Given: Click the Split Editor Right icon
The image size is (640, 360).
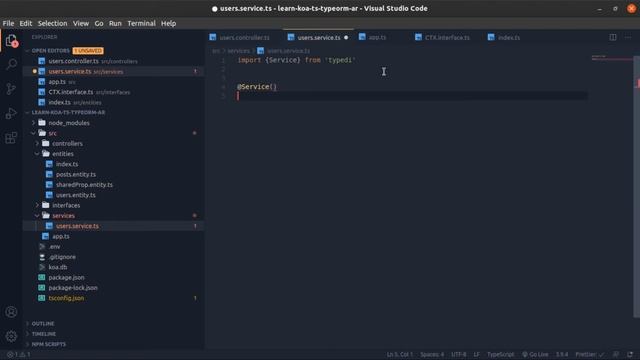Looking at the screenshot, I should (613, 37).
